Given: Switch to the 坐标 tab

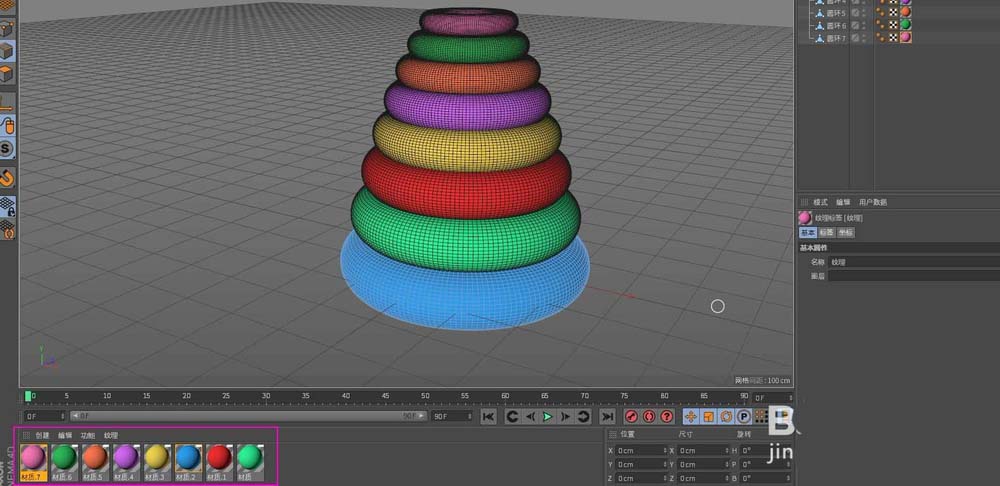Looking at the screenshot, I should pos(846,233).
